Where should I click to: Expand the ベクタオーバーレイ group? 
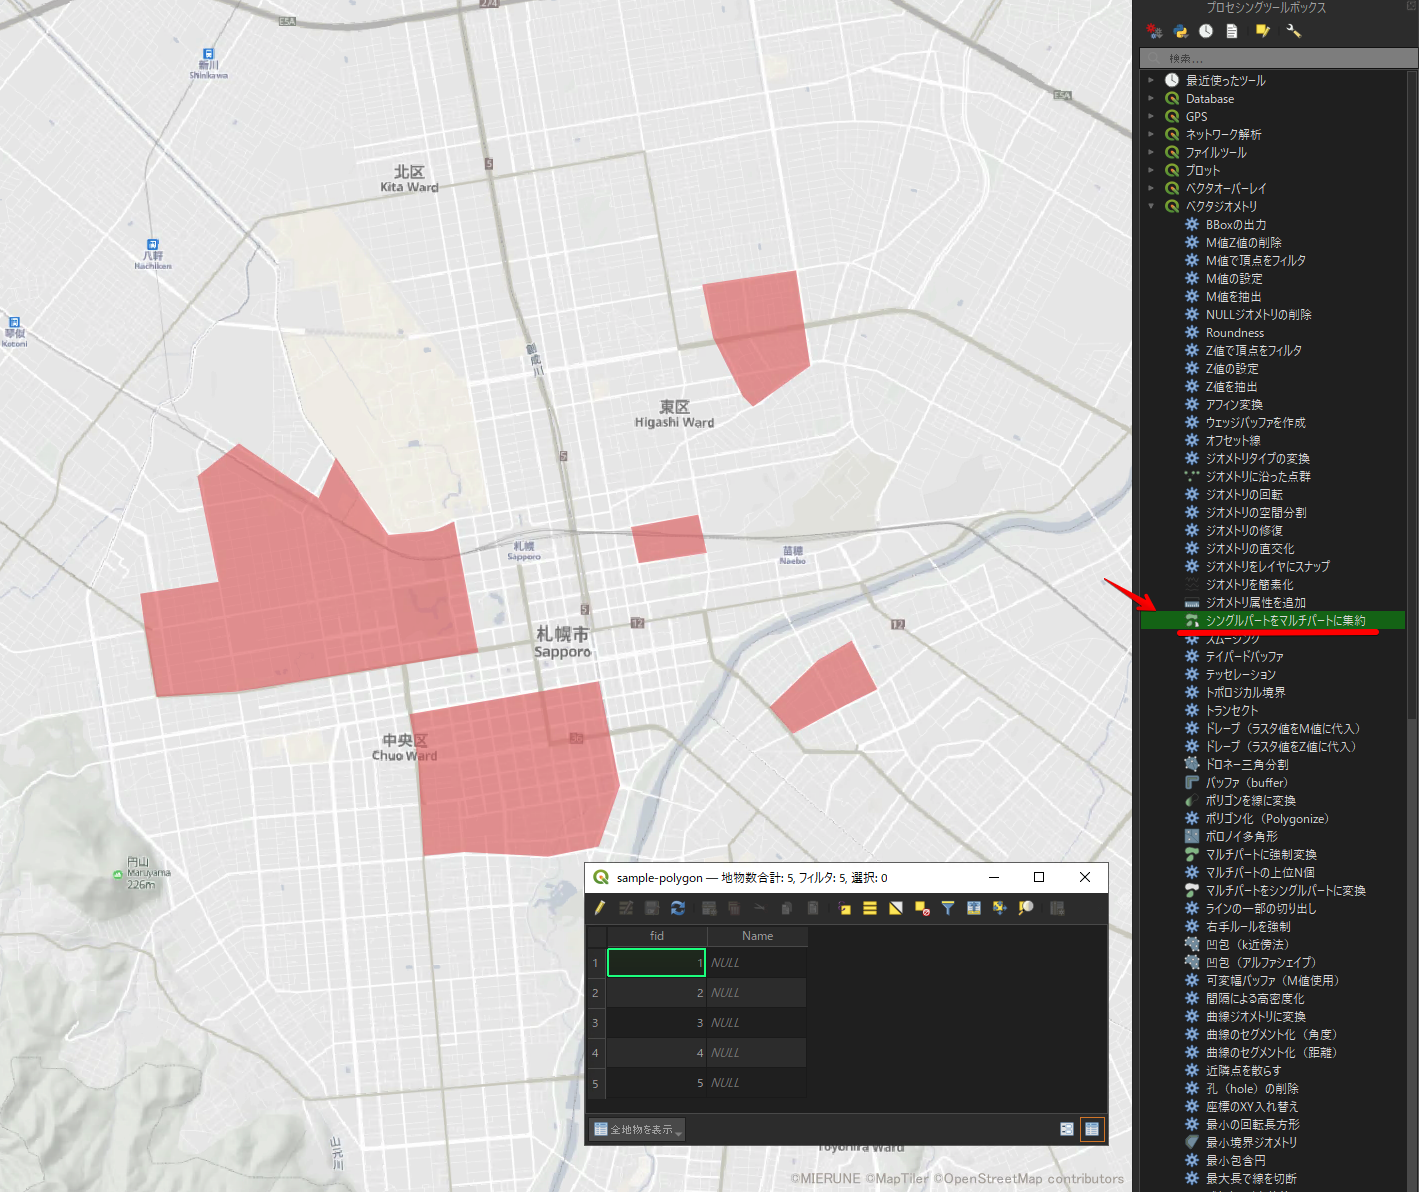coord(1151,188)
